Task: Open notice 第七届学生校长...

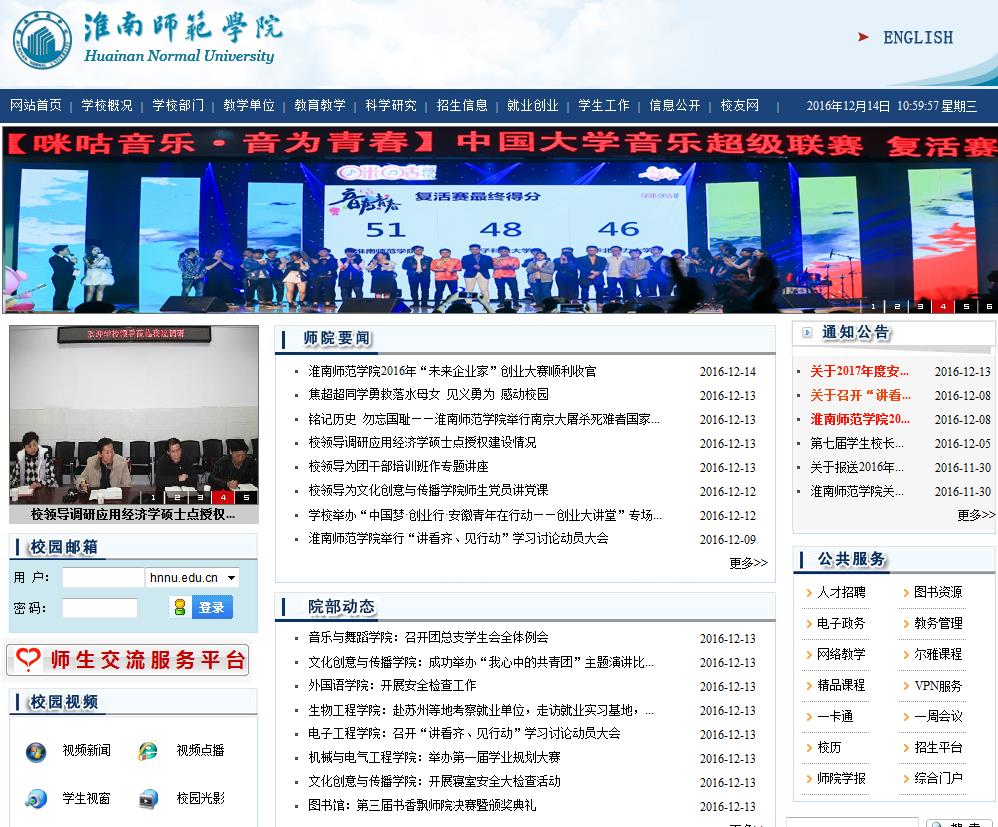Action: click(x=856, y=443)
